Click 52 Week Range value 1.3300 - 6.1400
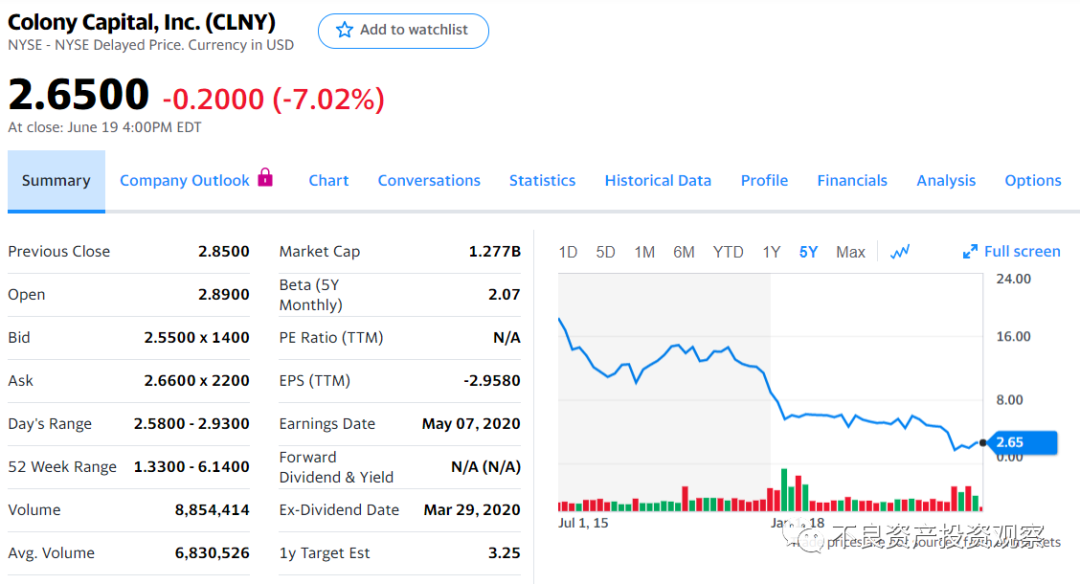Viewport: 1080px width, 584px height. point(191,466)
